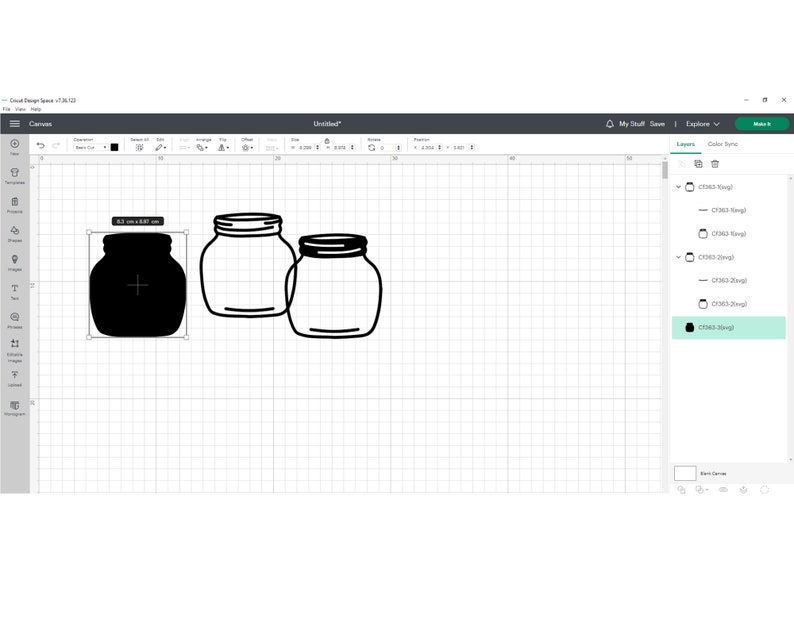
Task: Click Save in the header
Action: [657, 124]
